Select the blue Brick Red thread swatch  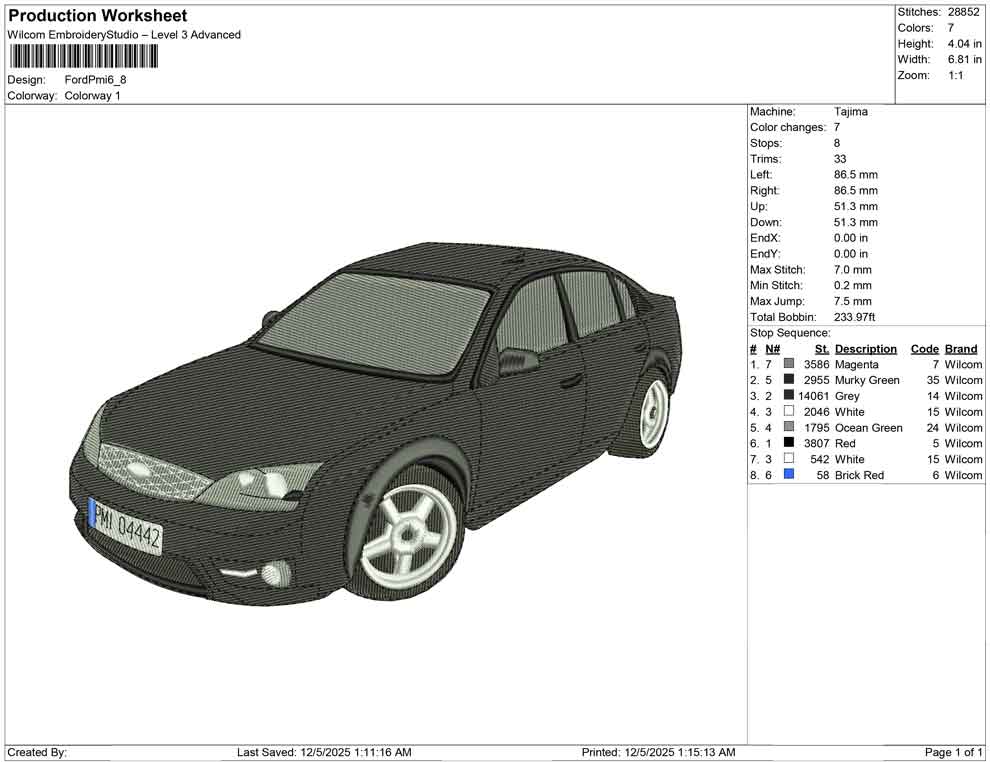tap(789, 475)
